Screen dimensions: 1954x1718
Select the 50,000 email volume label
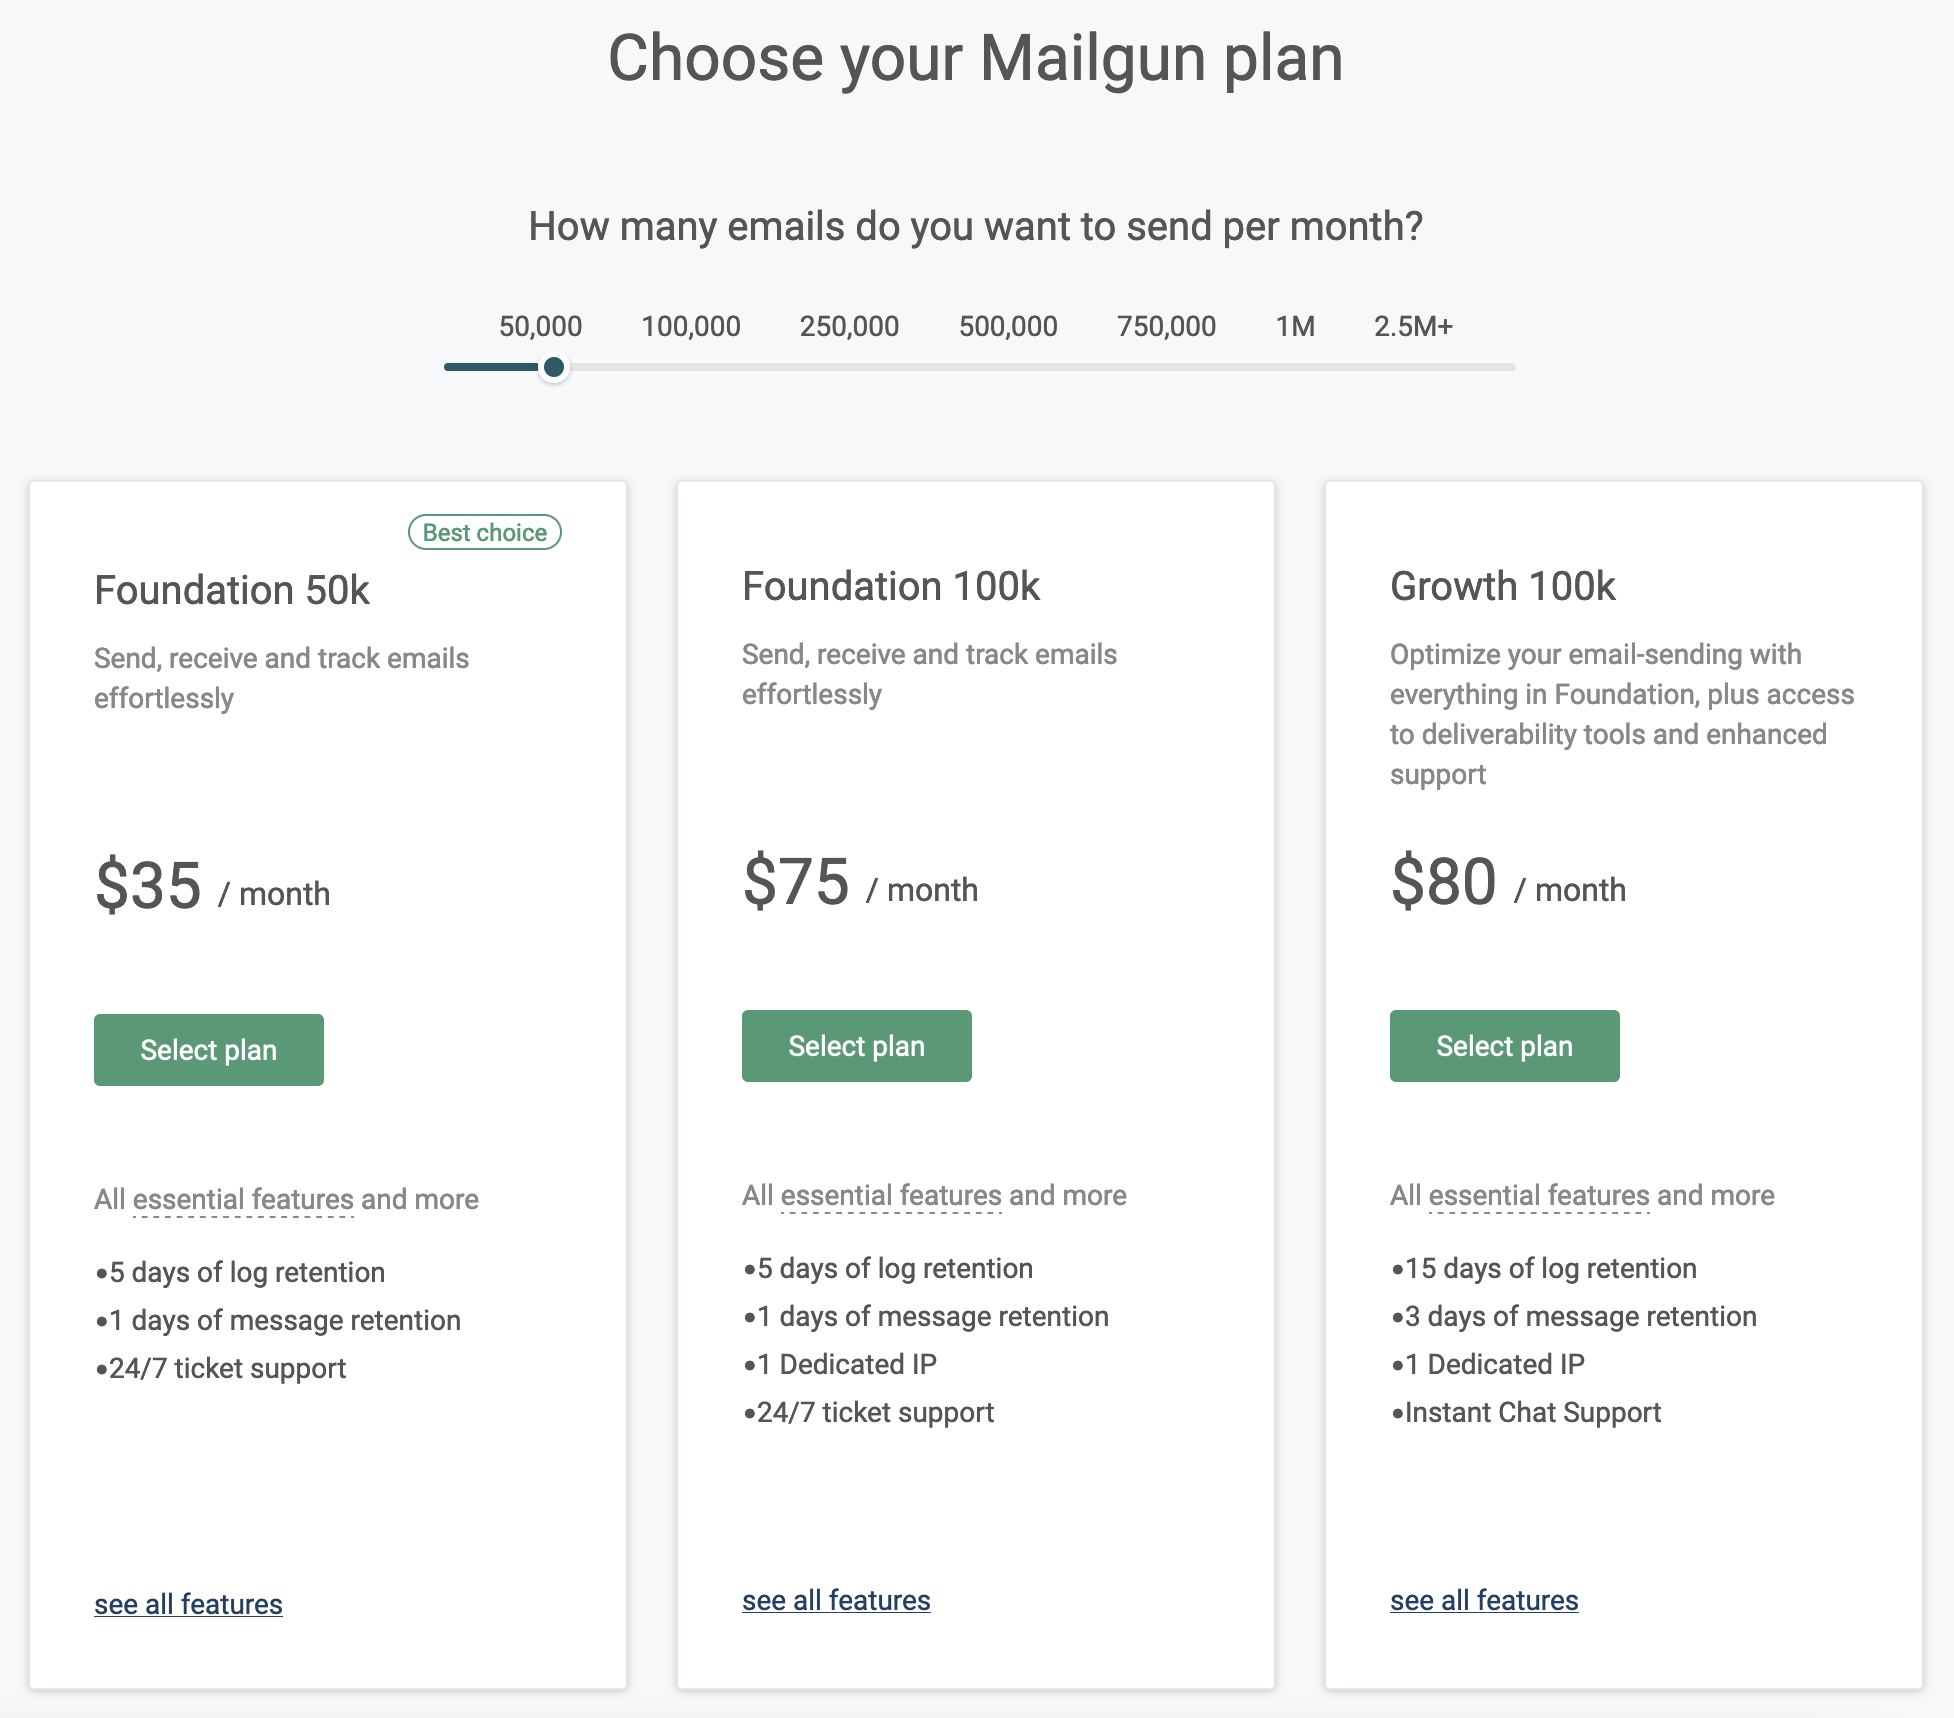click(x=540, y=325)
